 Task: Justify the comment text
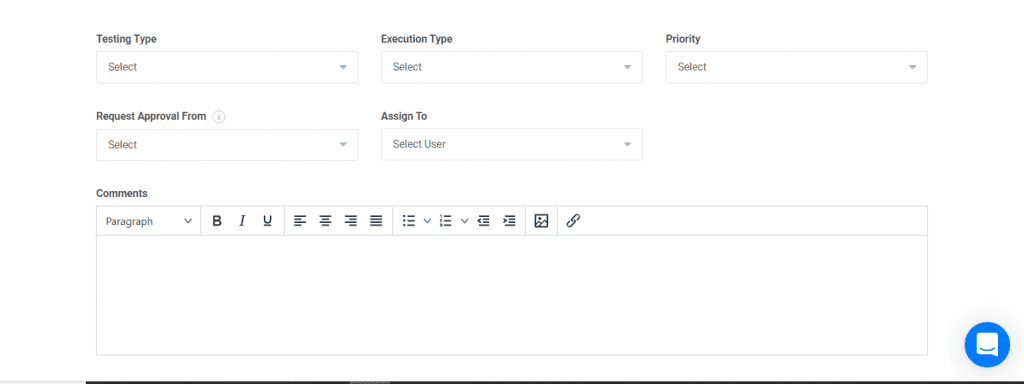tap(376, 221)
